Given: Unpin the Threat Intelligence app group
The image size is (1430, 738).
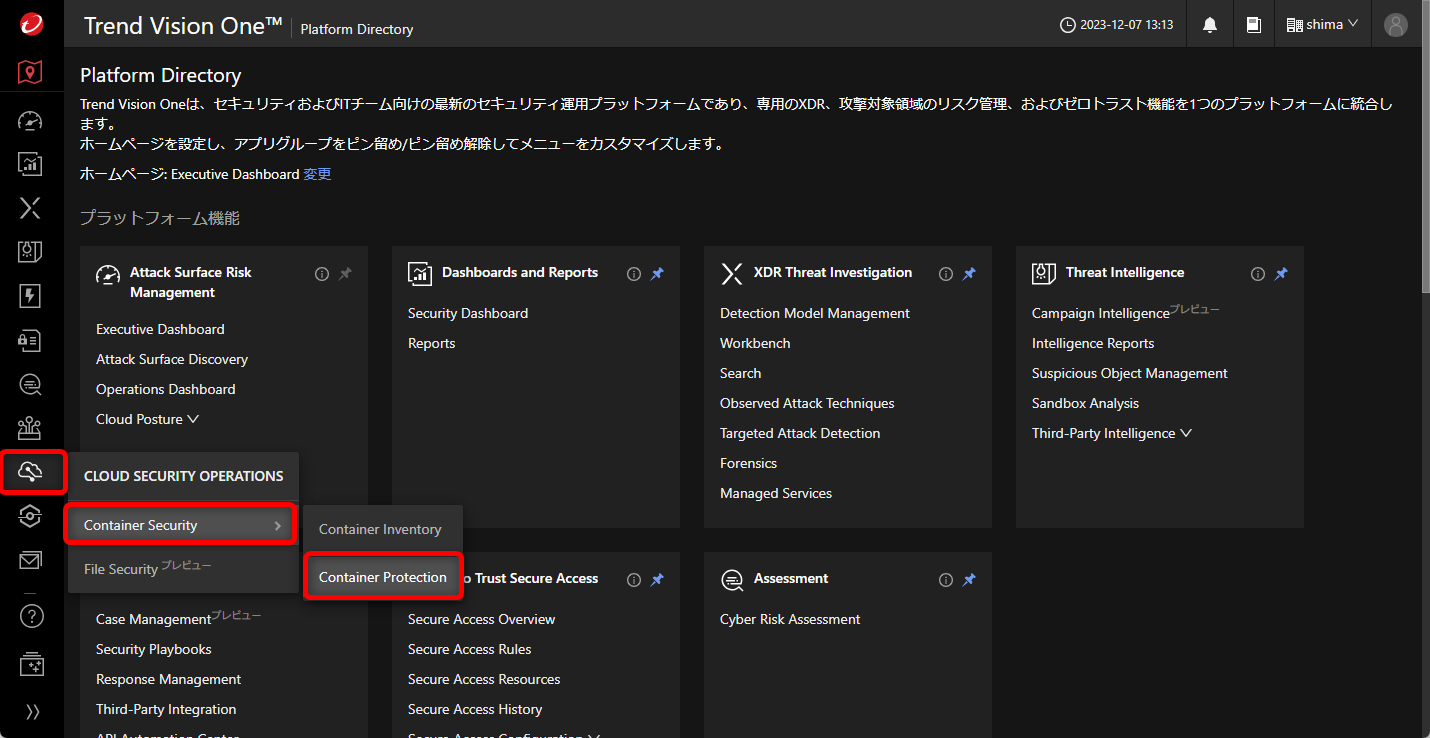Looking at the screenshot, I should [x=1281, y=272].
